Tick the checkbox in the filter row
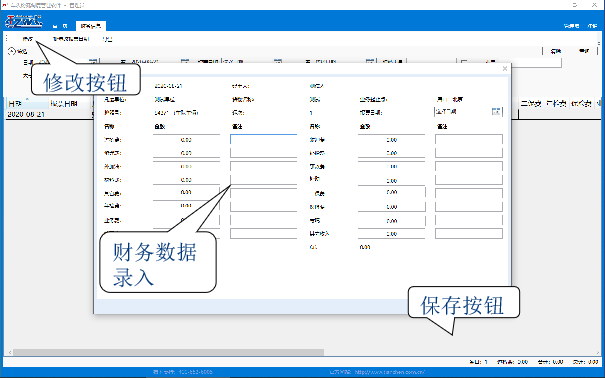This screenshot has height=378, width=605. (464, 62)
